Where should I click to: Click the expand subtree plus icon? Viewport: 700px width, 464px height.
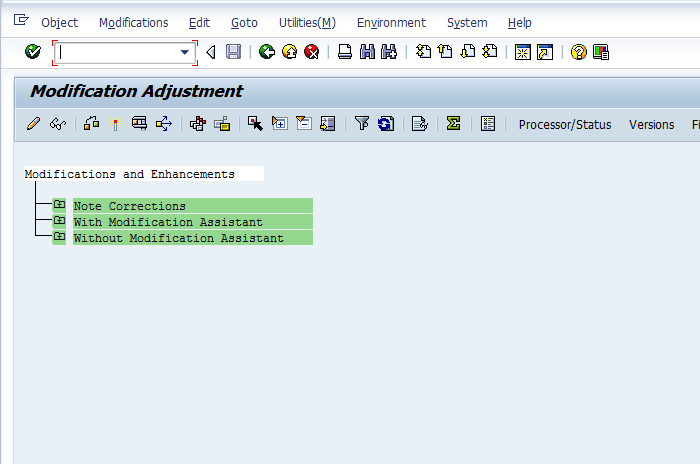pos(280,123)
